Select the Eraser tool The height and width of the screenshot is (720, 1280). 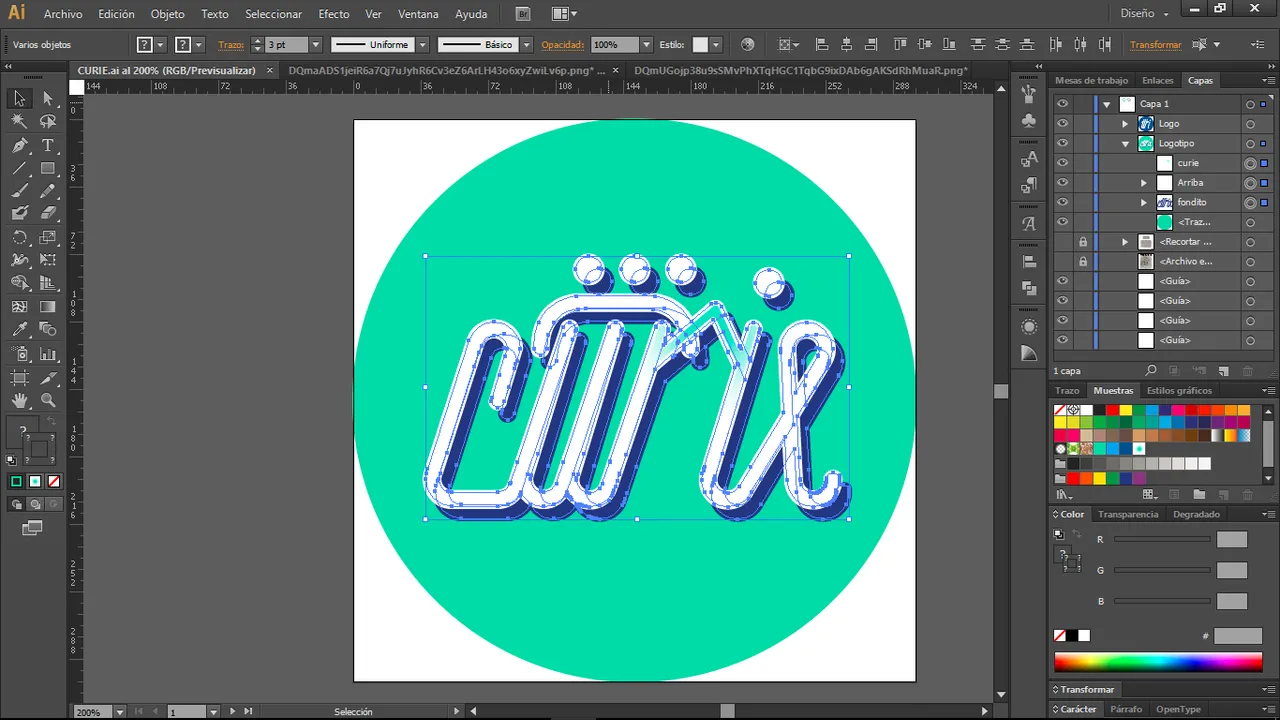pyautogui.click(x=47, y=213)
